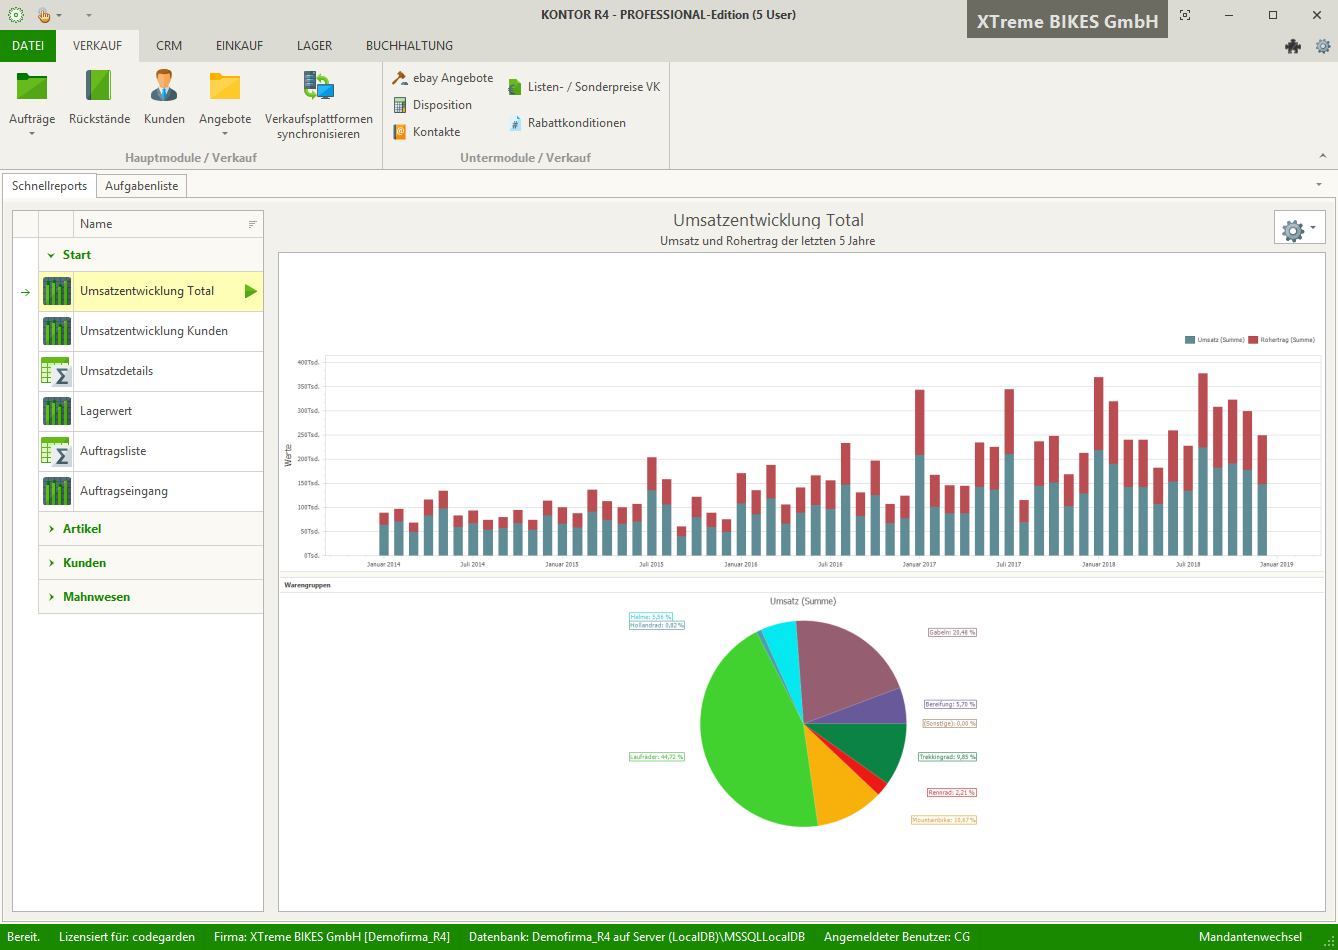This screenshot has width=1338, height=950.
Task: Open Listen- / Sonderpreise VK
Action: pos(584,87)
